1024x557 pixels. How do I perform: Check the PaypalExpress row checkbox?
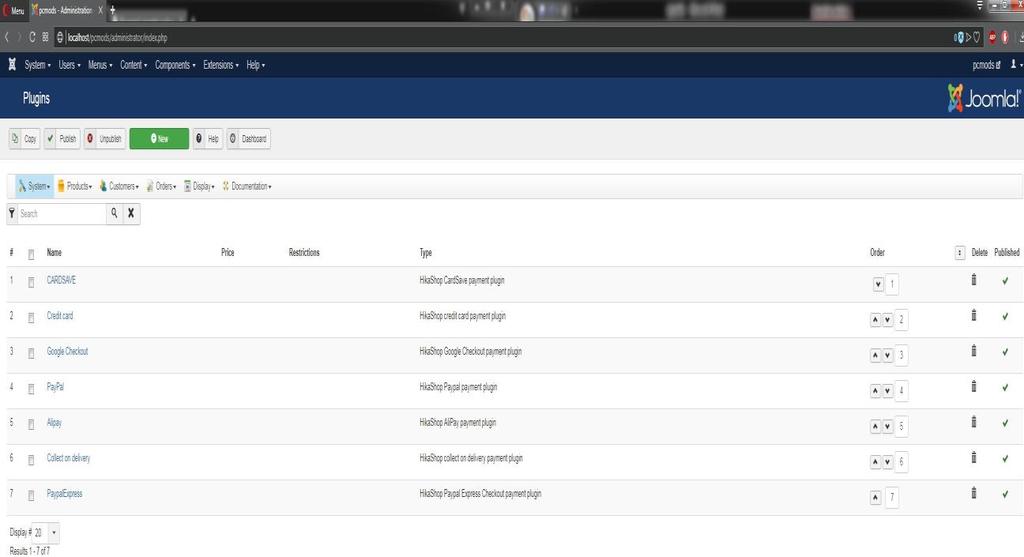coord(31,496)
